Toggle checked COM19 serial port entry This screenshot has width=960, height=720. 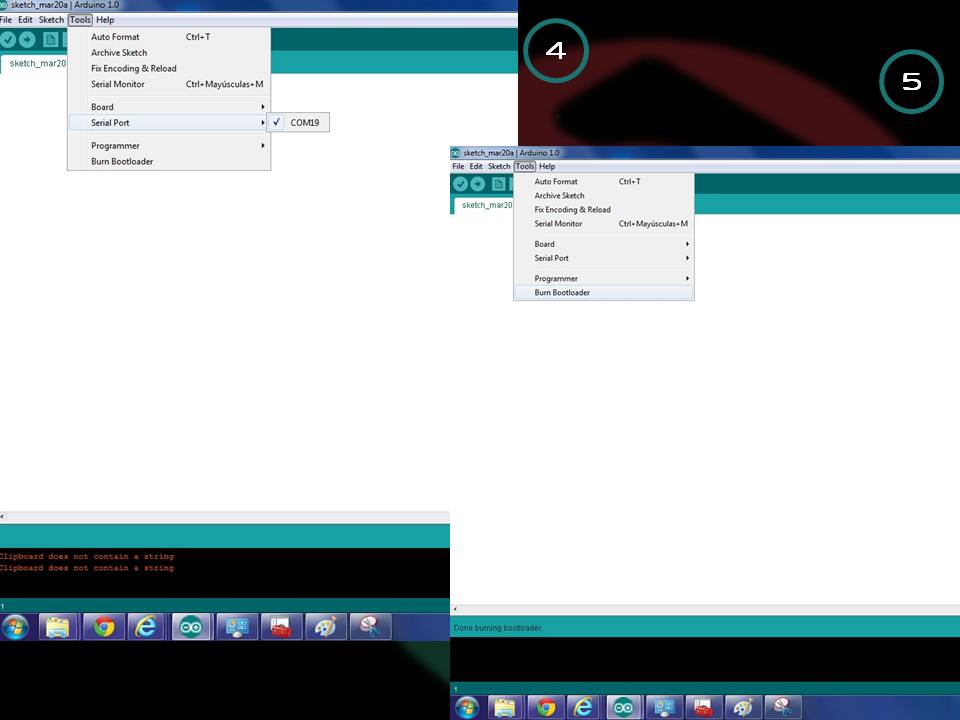[298, 122]
